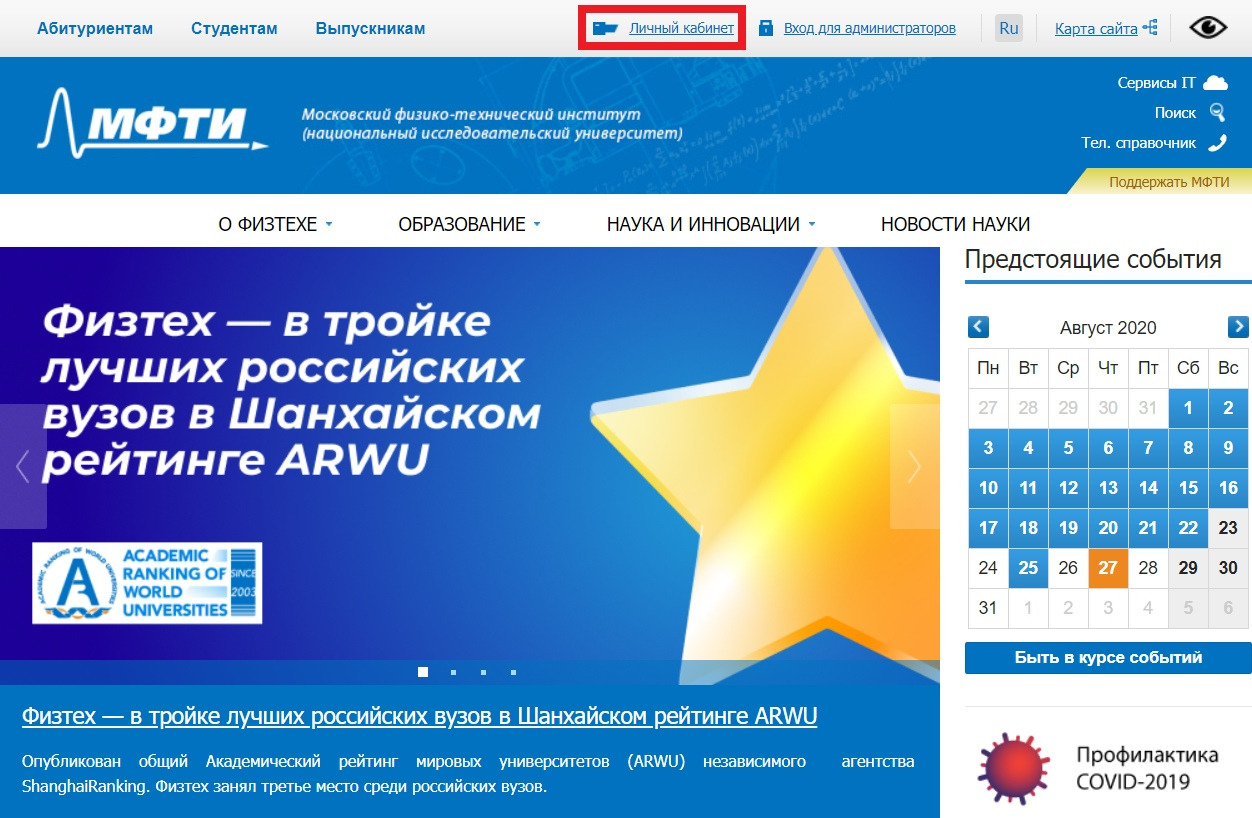
Task: Click the lock icon for admin login
Action: click(766, 28)
